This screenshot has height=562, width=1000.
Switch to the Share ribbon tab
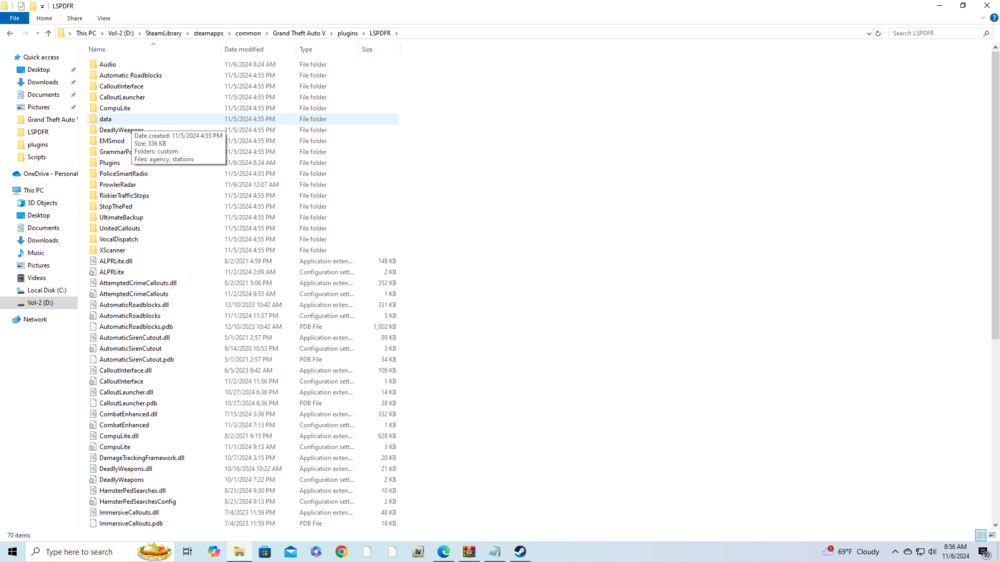tap(75, 18)
